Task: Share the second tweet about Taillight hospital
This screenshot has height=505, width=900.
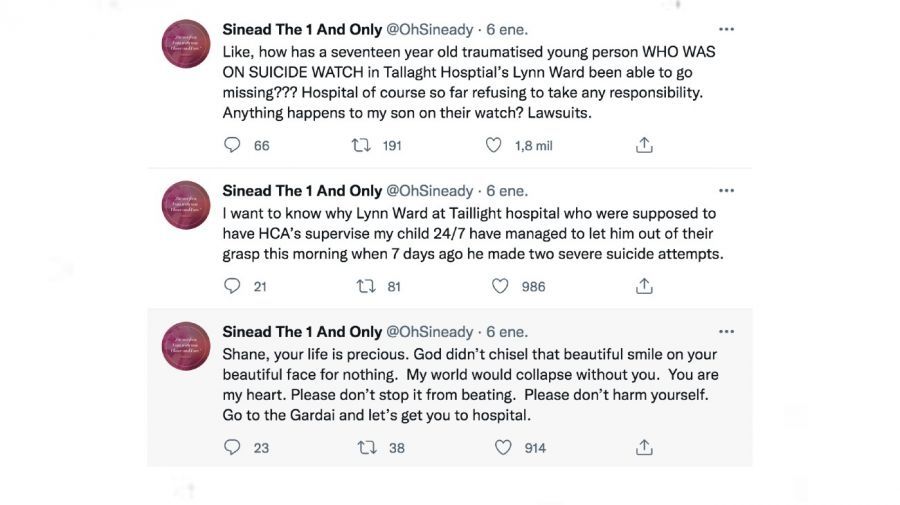Action: 644,286
